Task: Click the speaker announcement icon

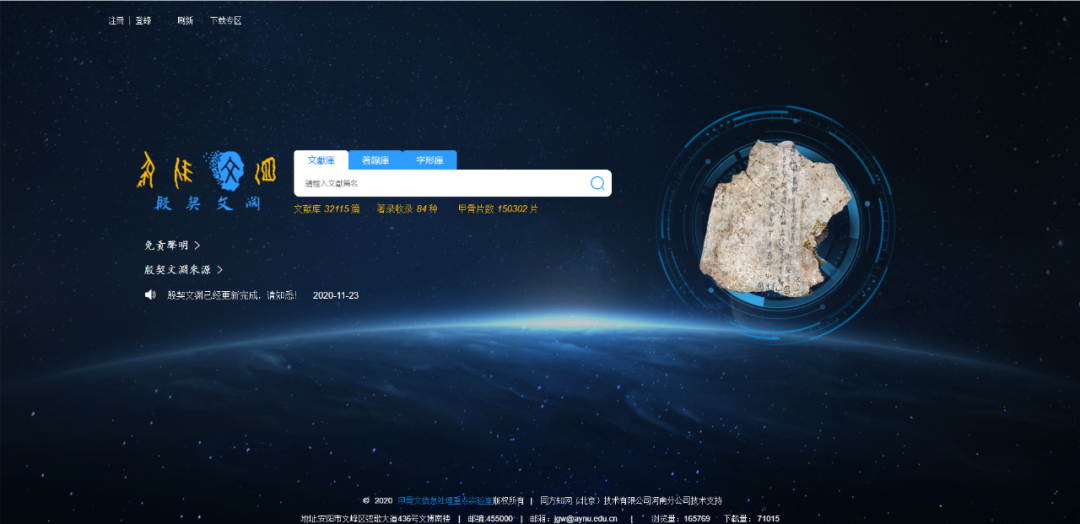Action: pyautogui.click(x=150, y=295)
